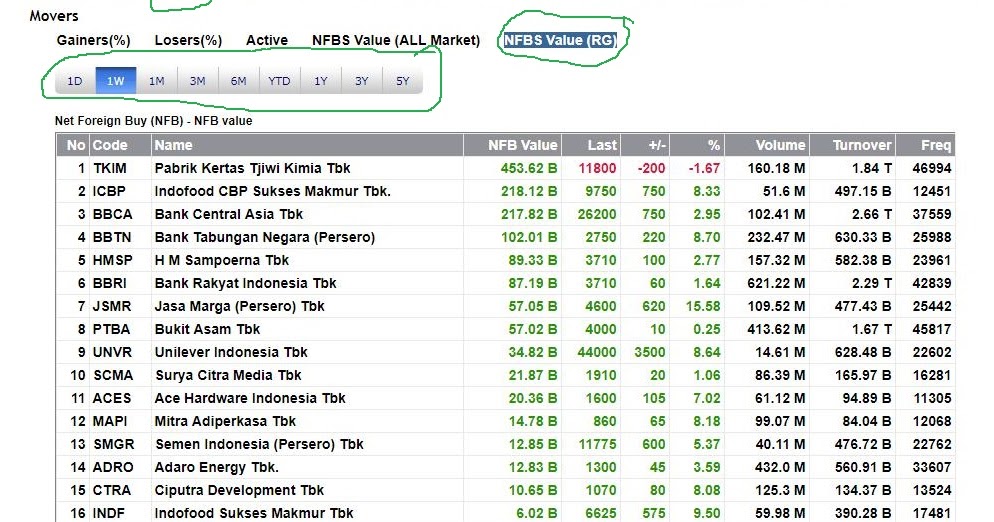Click Mitra Adiperkasa Tbk name
The height and width of the screenshot is (522, 994).
pyautogui.click(x=225, y=421)
